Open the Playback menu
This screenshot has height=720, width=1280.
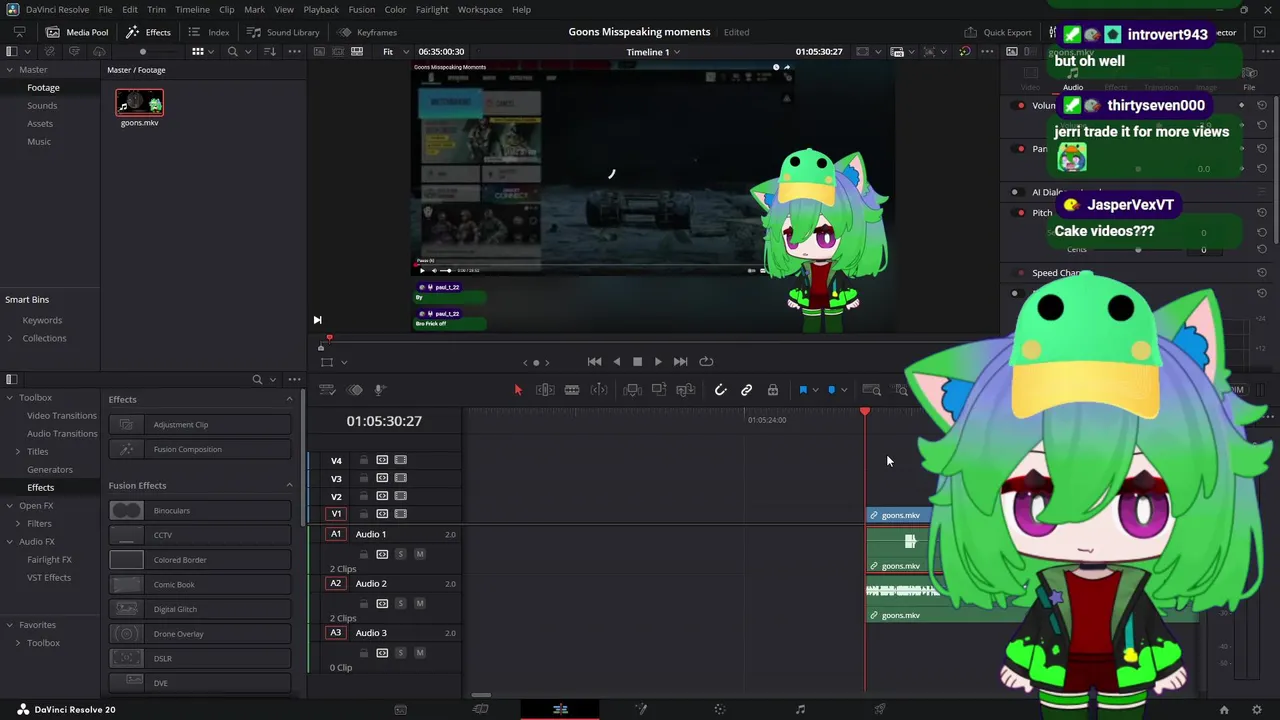[321, 9]
